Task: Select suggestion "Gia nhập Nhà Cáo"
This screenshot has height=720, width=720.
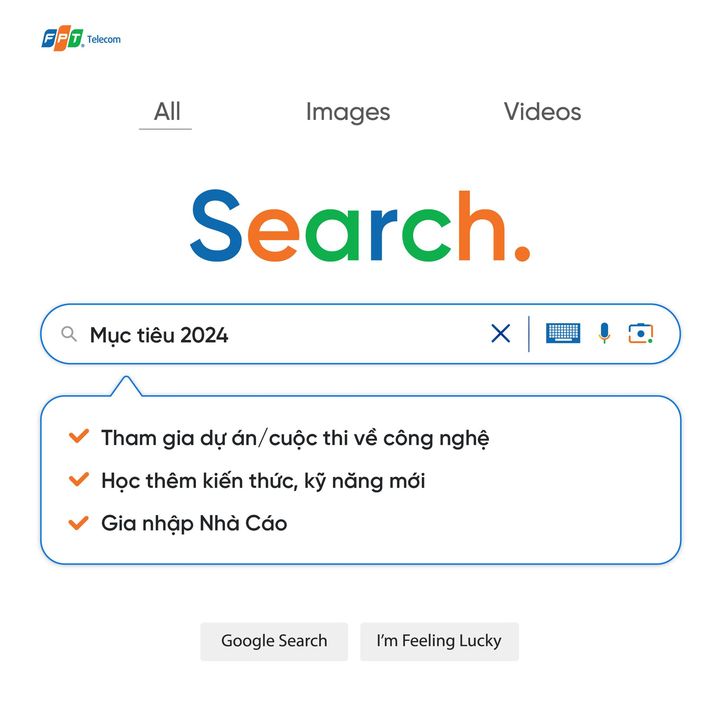Action: point(194,523)
